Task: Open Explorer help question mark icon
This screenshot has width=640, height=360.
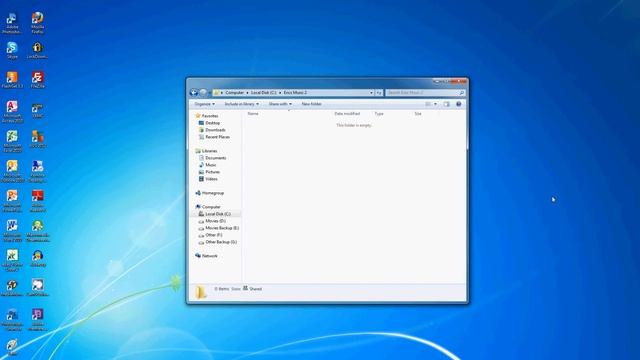Action: [458, 104]
